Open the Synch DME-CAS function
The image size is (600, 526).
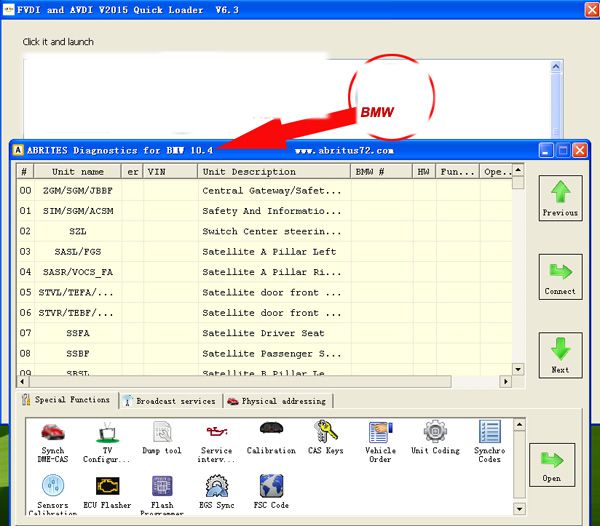click(53, 443)
